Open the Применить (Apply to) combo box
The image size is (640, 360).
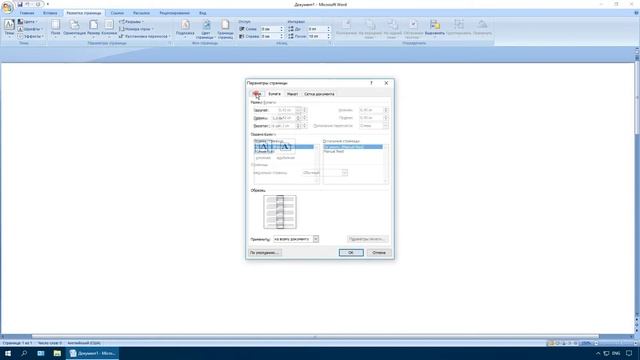click(x=296, y=239)
